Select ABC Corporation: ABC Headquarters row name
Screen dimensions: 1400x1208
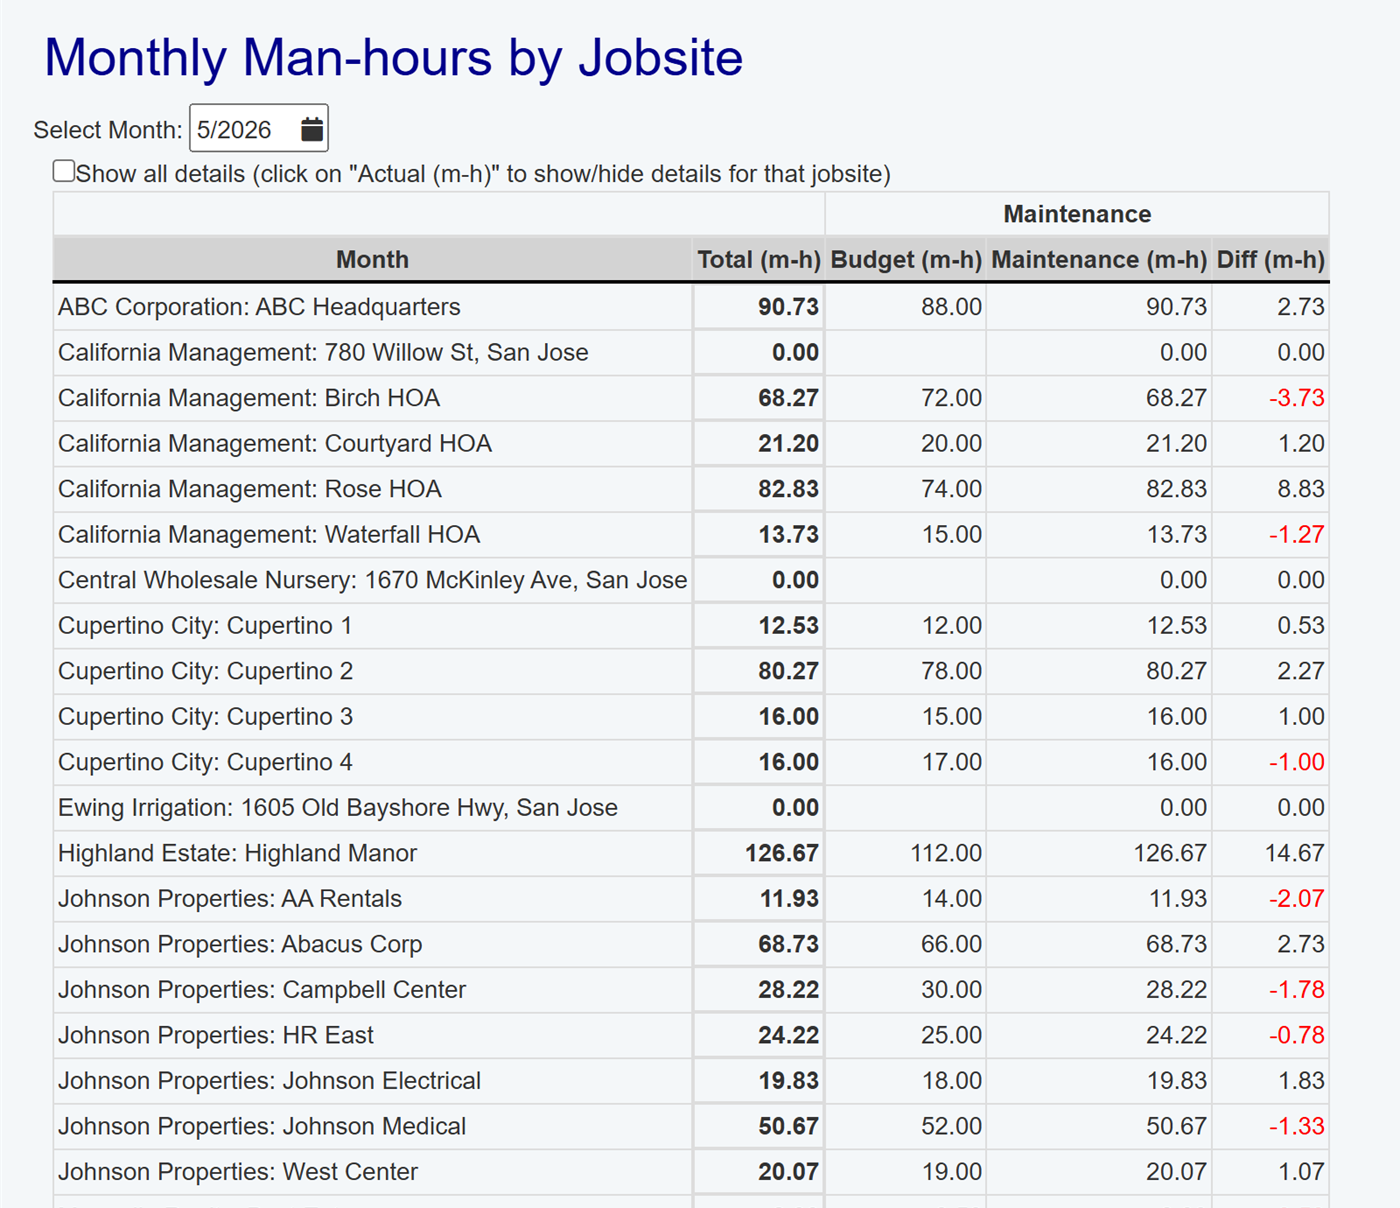tap(259, 307)
